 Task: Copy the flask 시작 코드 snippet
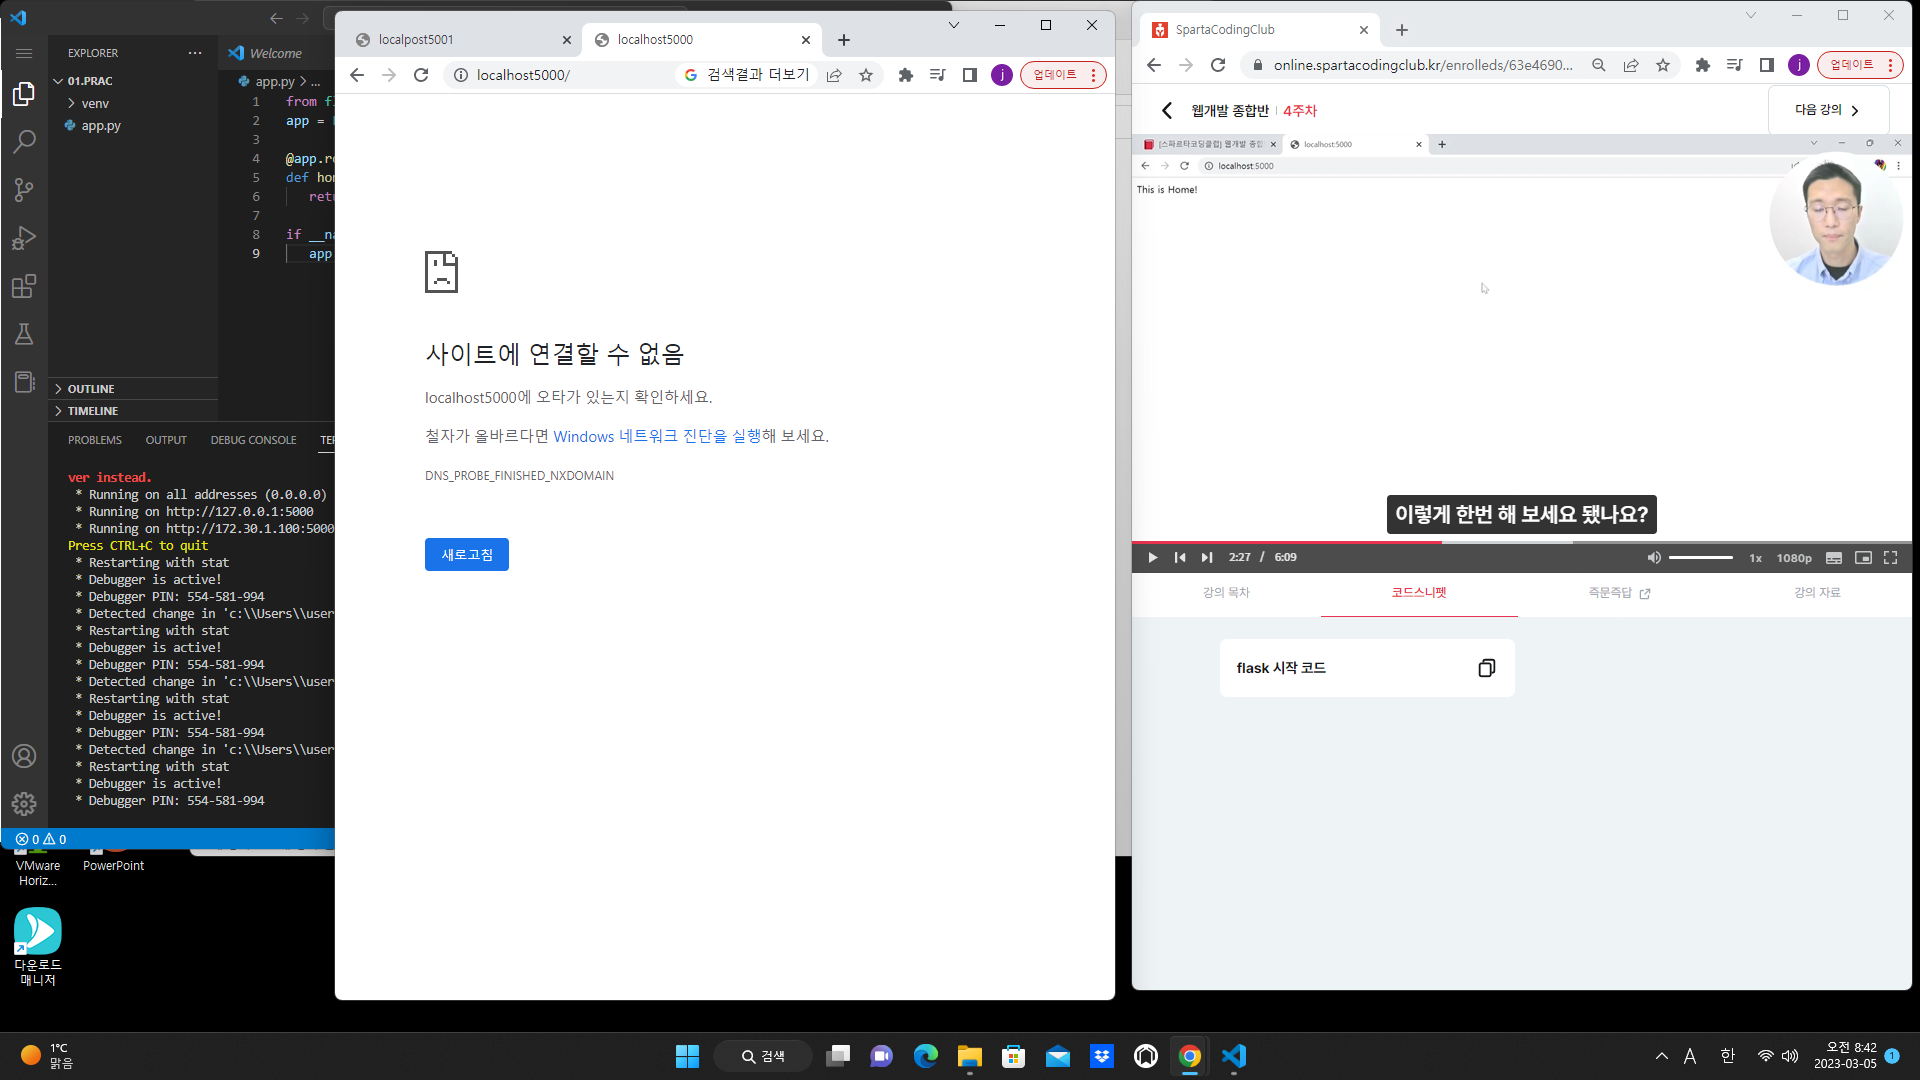pos(1487,668)
